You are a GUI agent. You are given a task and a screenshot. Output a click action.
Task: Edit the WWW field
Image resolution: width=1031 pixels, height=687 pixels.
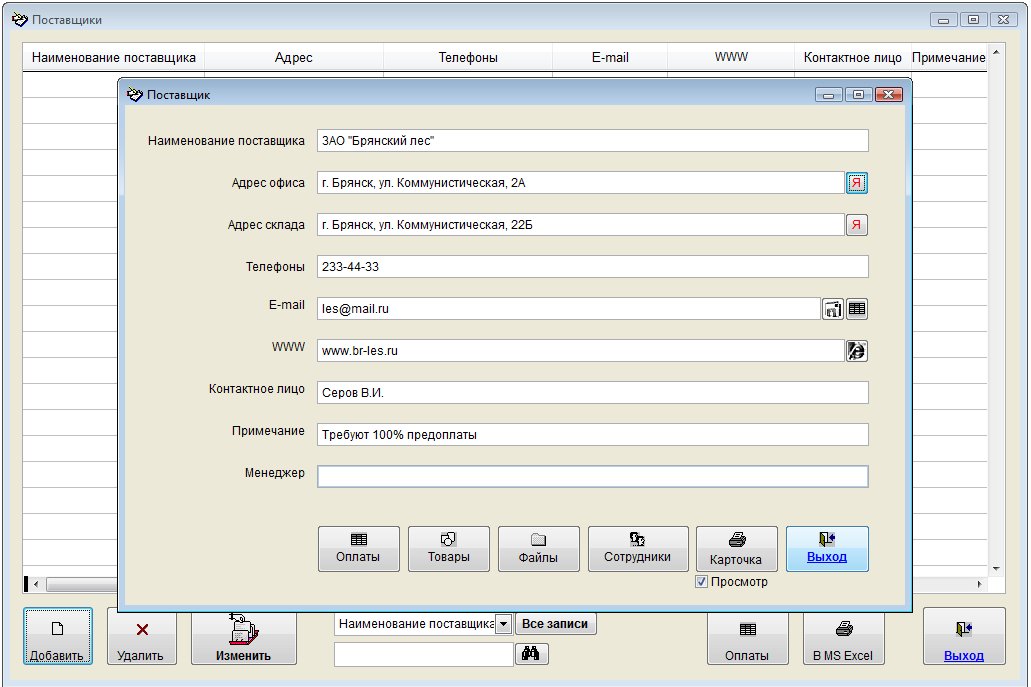(581, 351)
